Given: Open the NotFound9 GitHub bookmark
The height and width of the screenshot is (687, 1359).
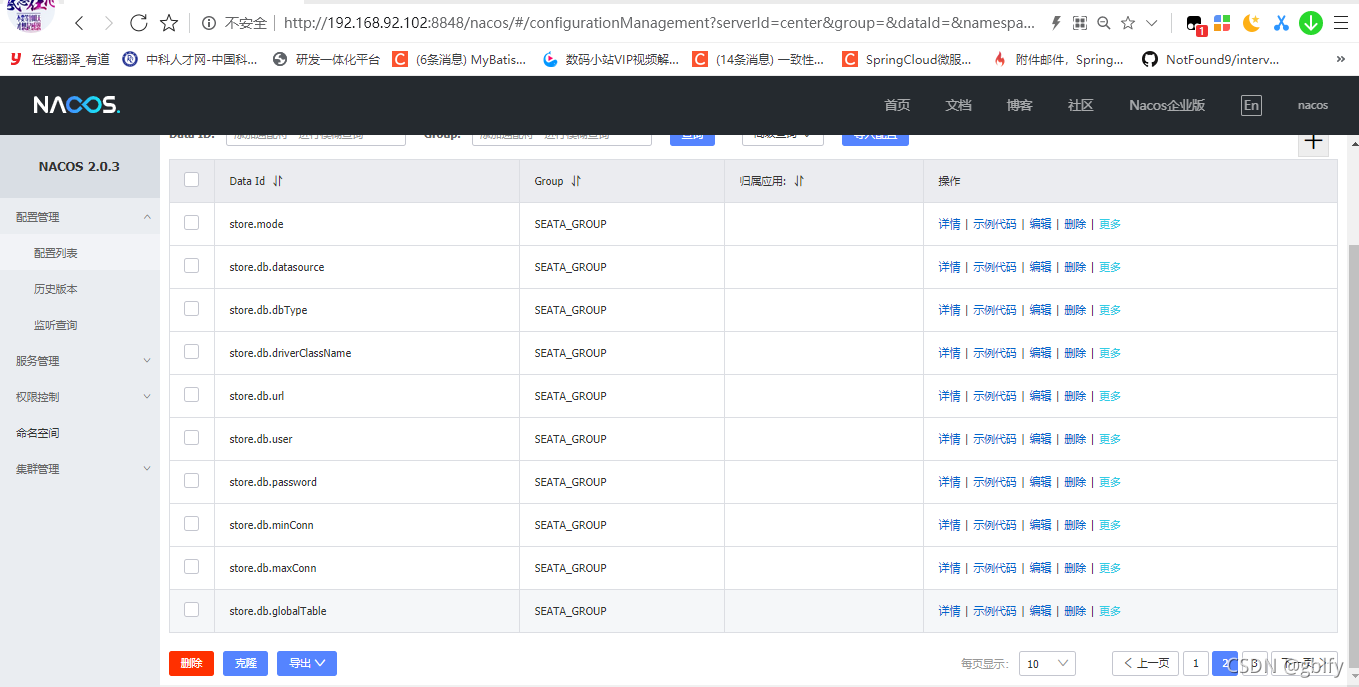Looking at the screenshot, I should tap(1210, 59).
